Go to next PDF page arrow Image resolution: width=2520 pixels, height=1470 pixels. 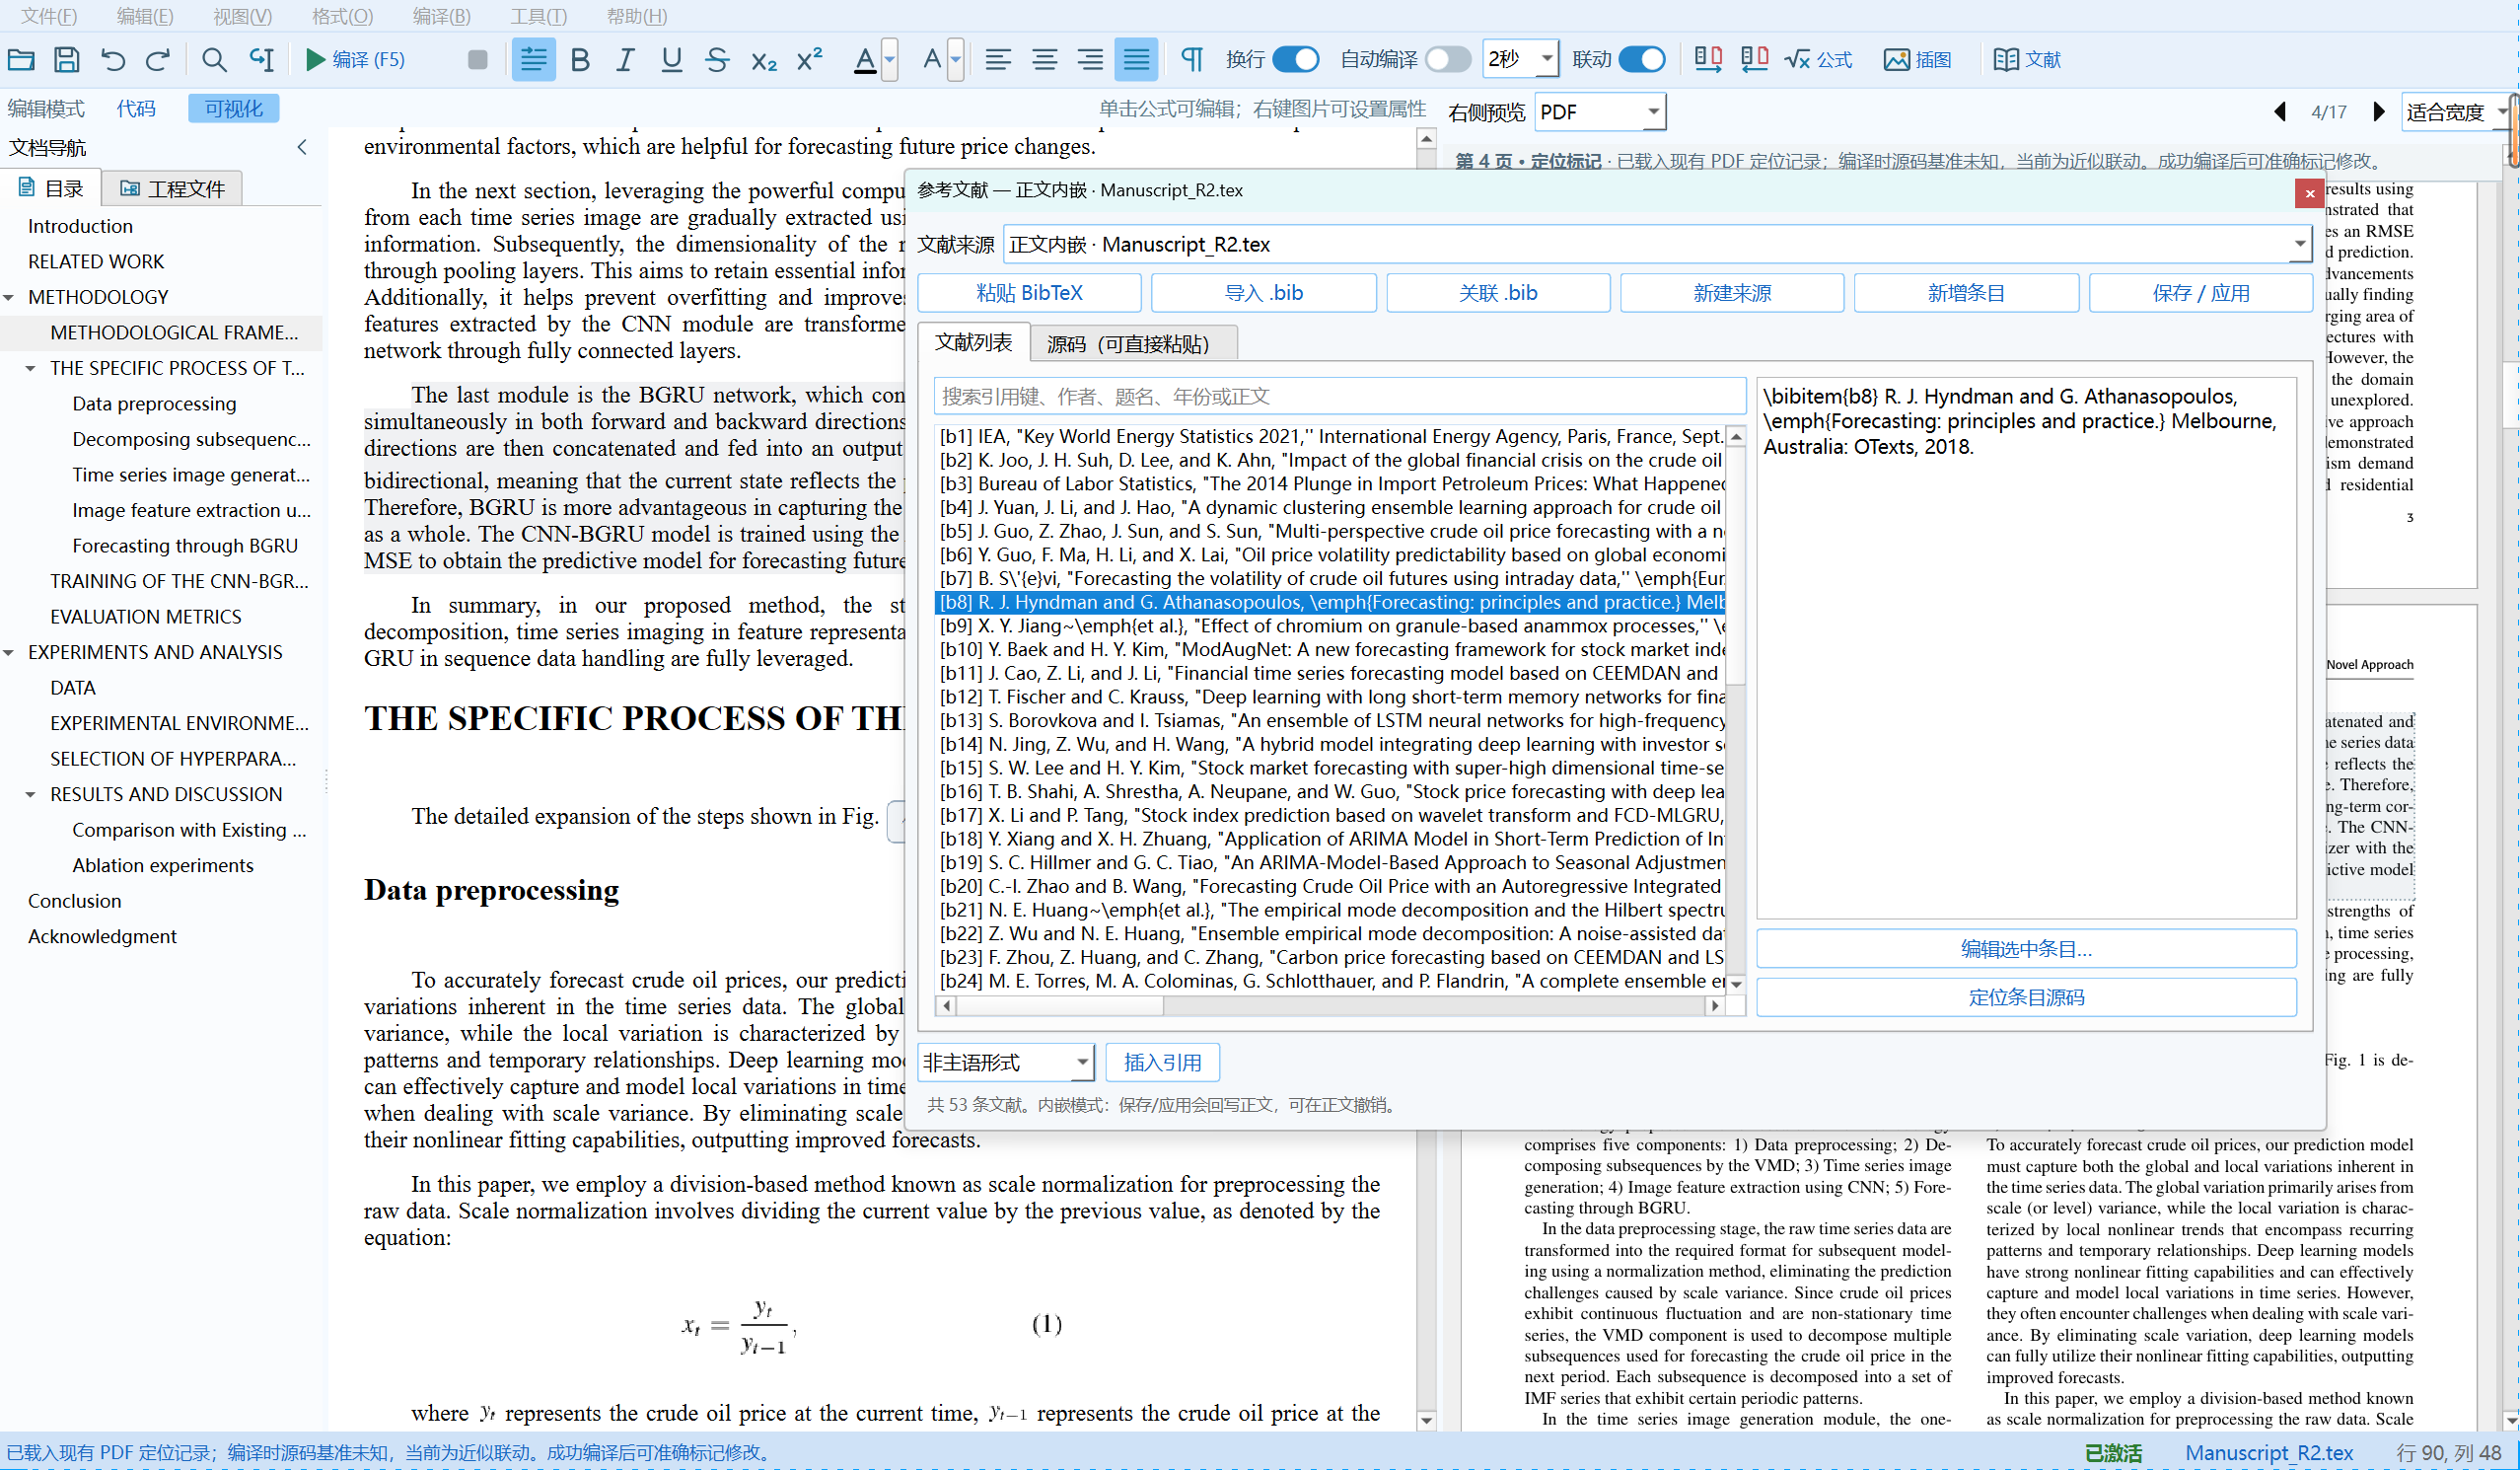click(x=2379, y=112)
